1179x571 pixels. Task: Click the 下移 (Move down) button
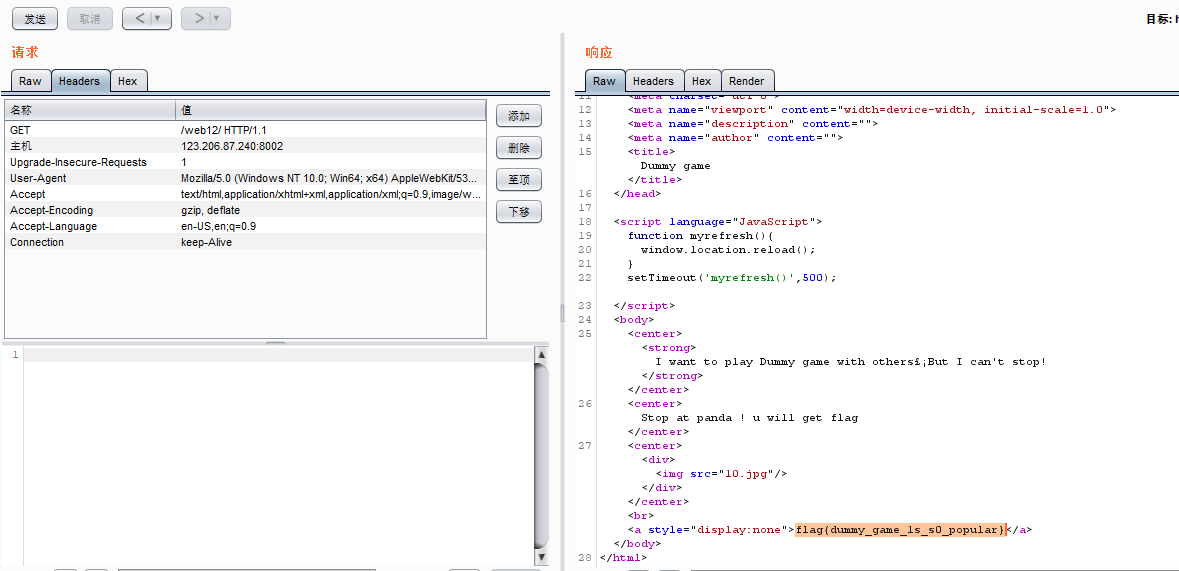click(x=519, y=213)
